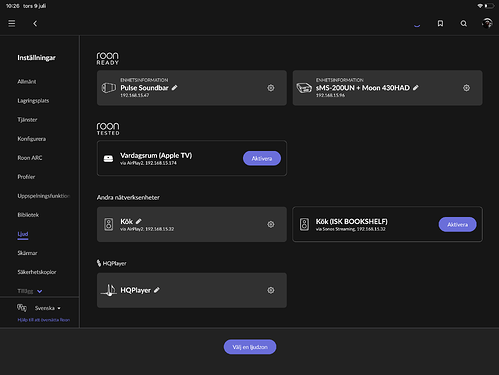This screenshot has height=375, width=499.
Task: Open the Uppspelningsfunktion settings tab
Action: pyautogui.click(x=44, y=196)
